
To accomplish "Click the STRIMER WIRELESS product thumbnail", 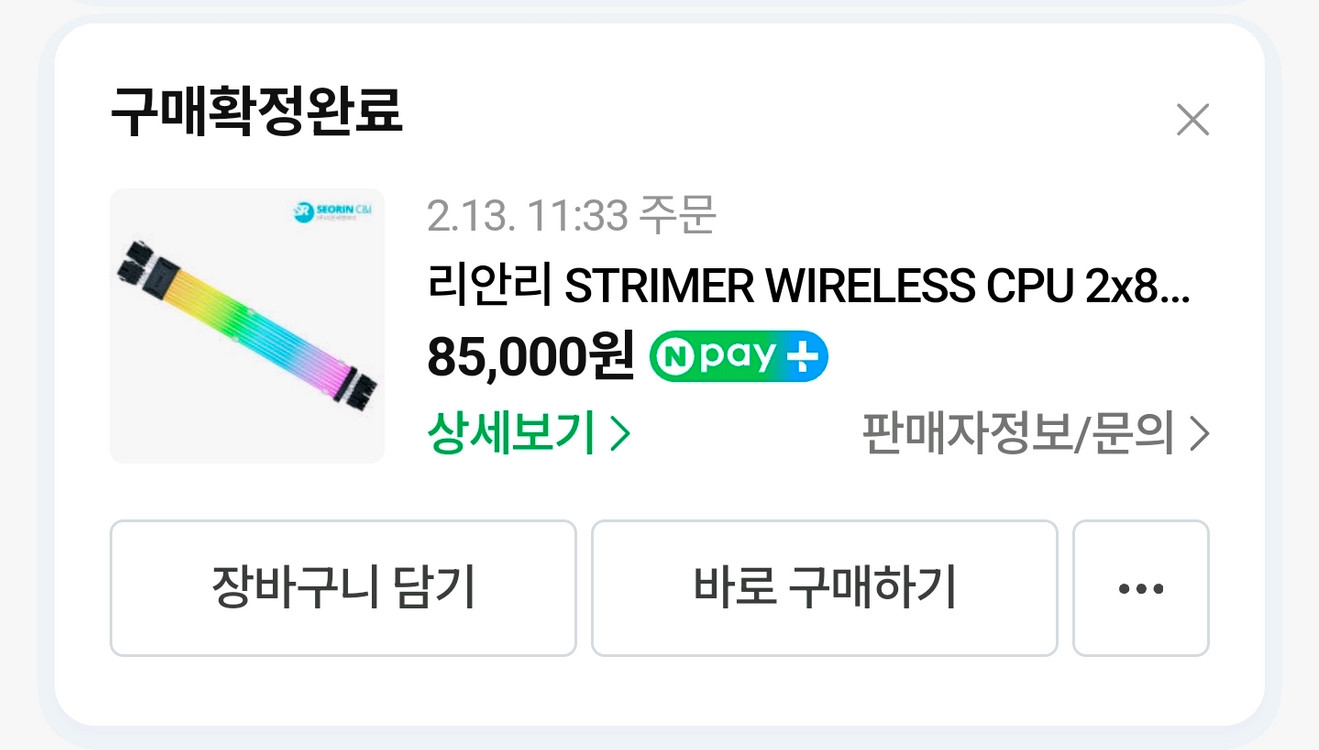I will click(246, 324).
